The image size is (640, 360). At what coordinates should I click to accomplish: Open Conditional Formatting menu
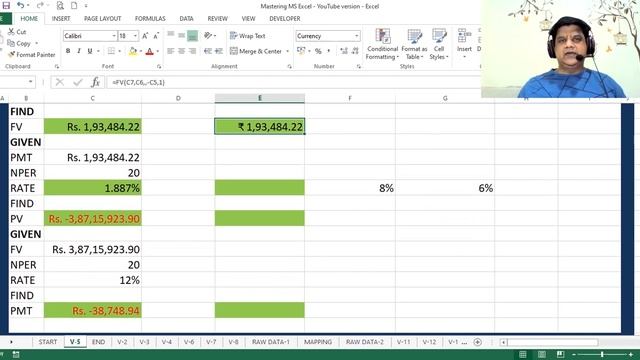(x=382, y=44)
